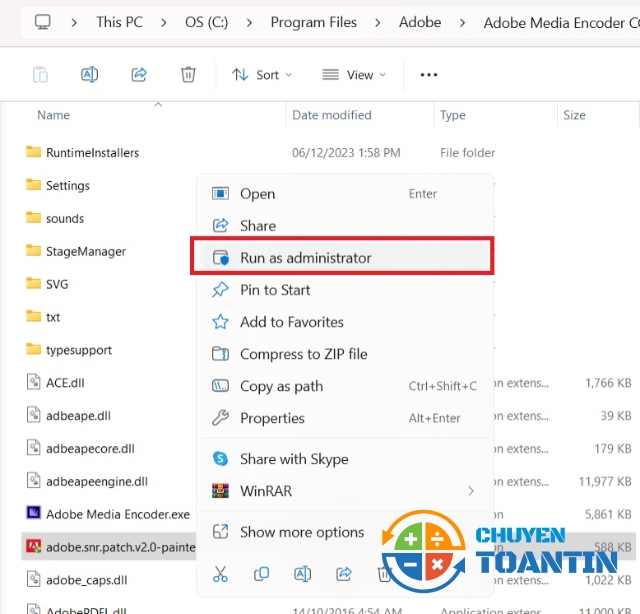640x614 pixels.
Task: Select the StageManager folder
Action: 86,251
